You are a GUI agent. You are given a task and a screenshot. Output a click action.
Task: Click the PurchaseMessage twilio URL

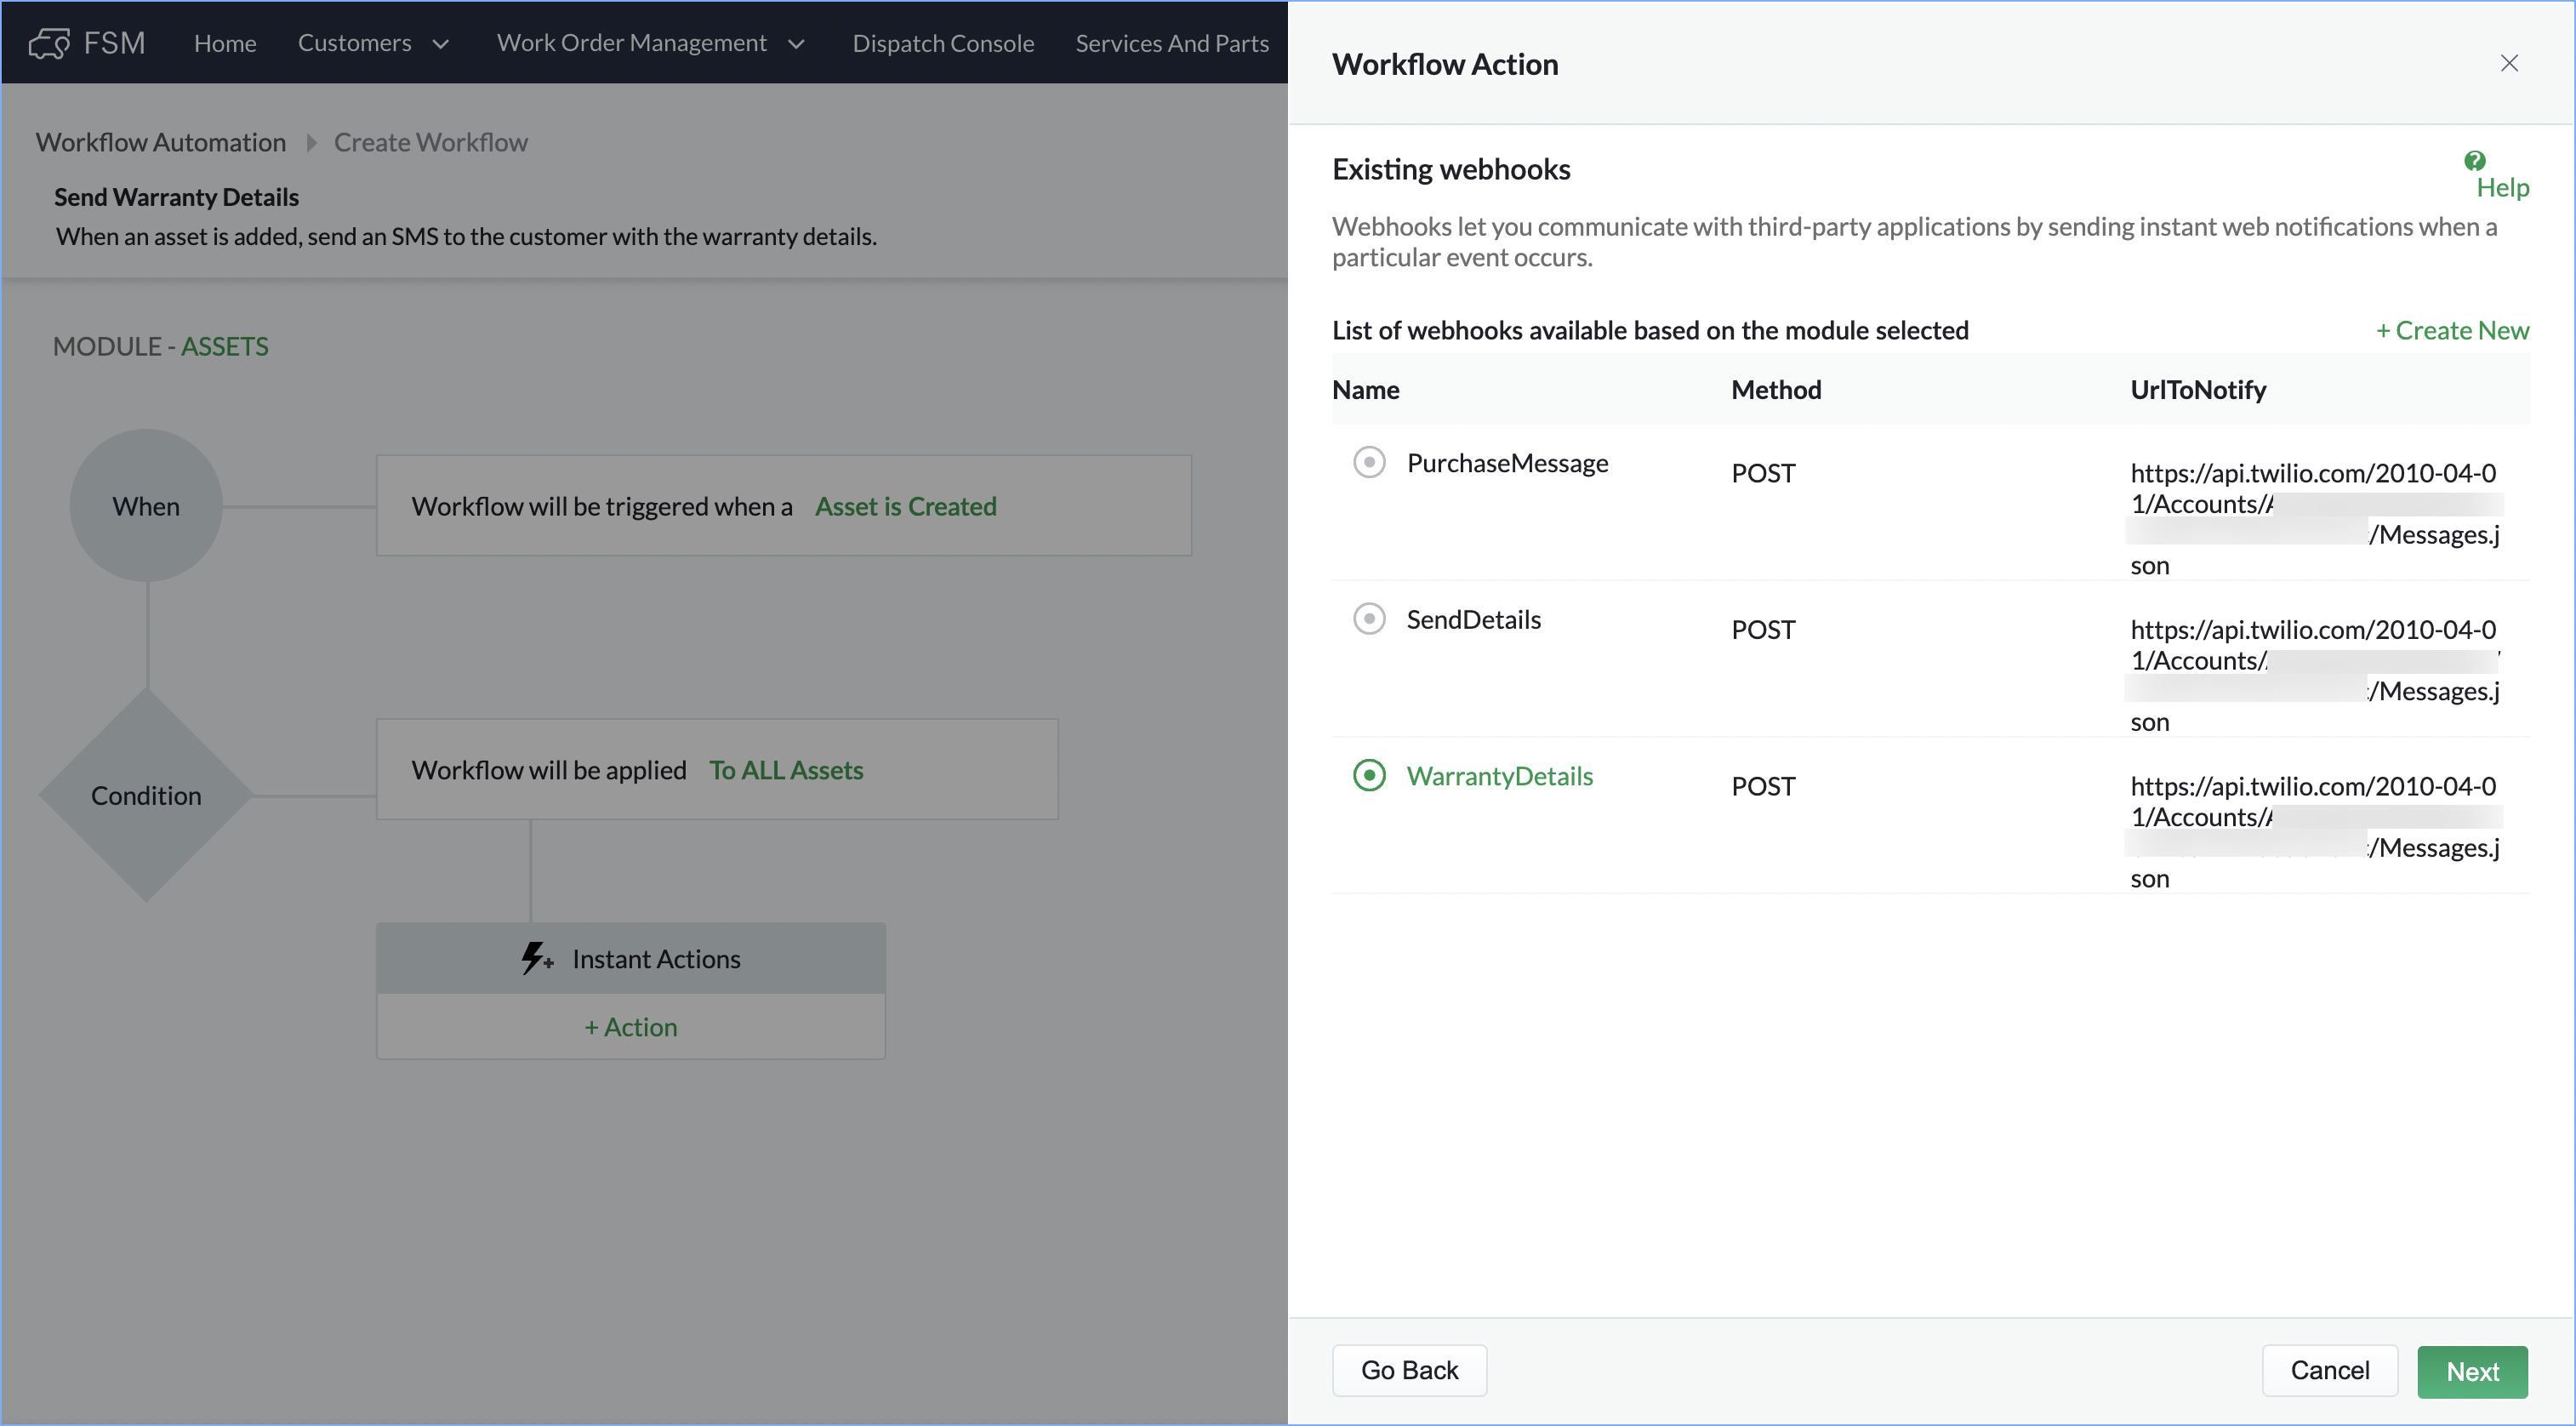click(2315, 519)
